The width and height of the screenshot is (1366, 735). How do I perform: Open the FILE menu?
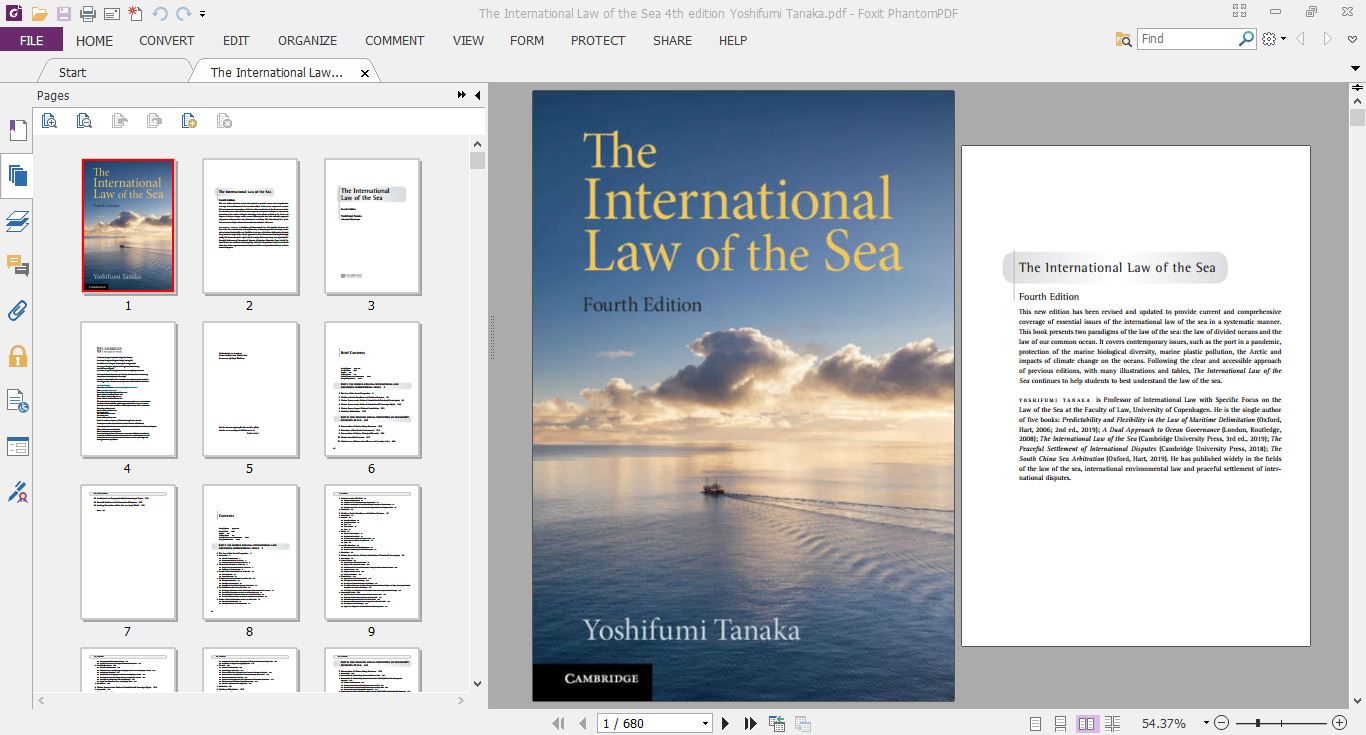point(31,40)
